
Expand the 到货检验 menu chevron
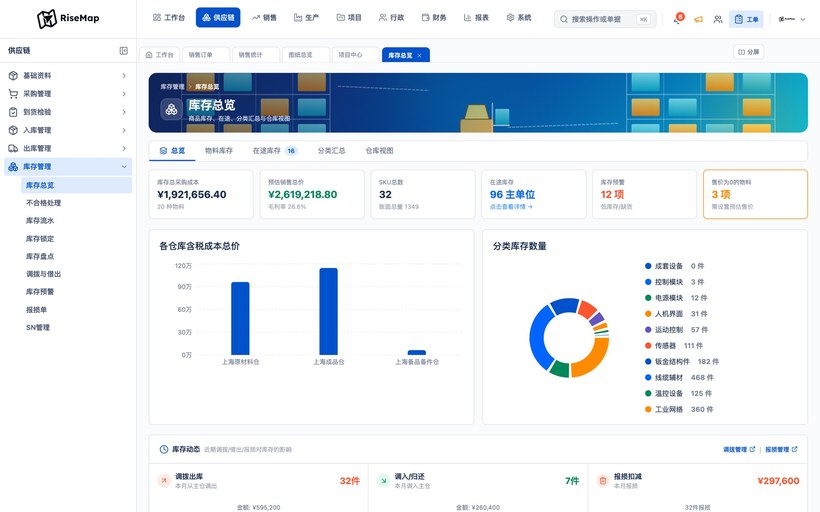tap(124, 112)
